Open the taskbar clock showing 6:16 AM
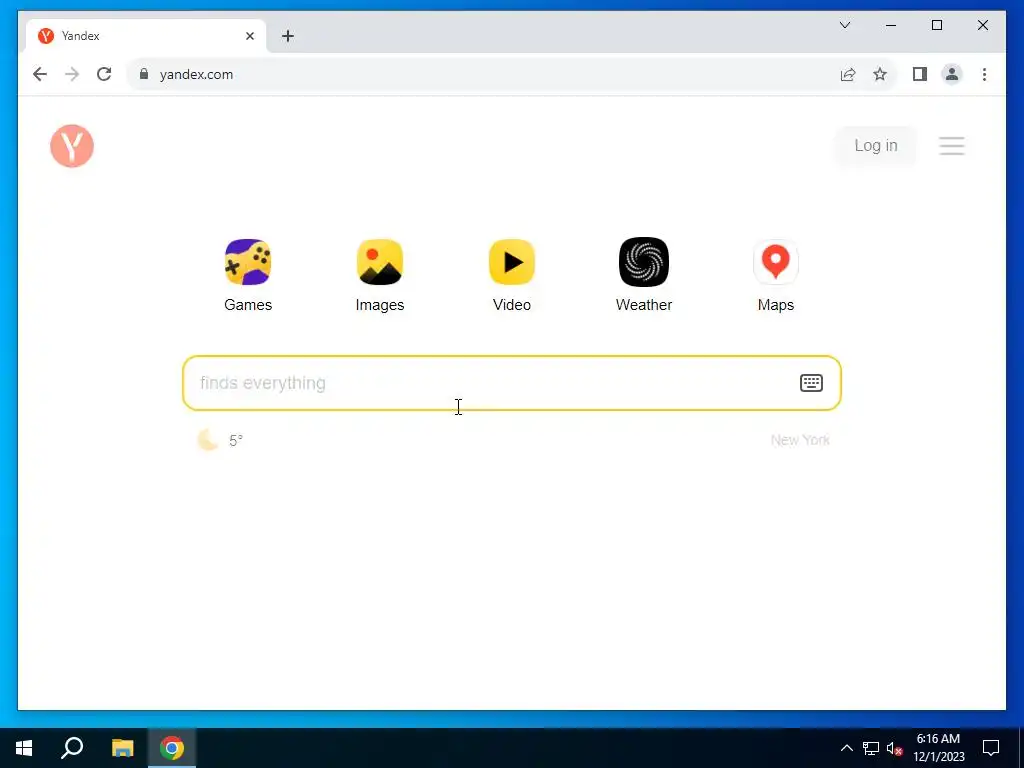 pos(938,748)
